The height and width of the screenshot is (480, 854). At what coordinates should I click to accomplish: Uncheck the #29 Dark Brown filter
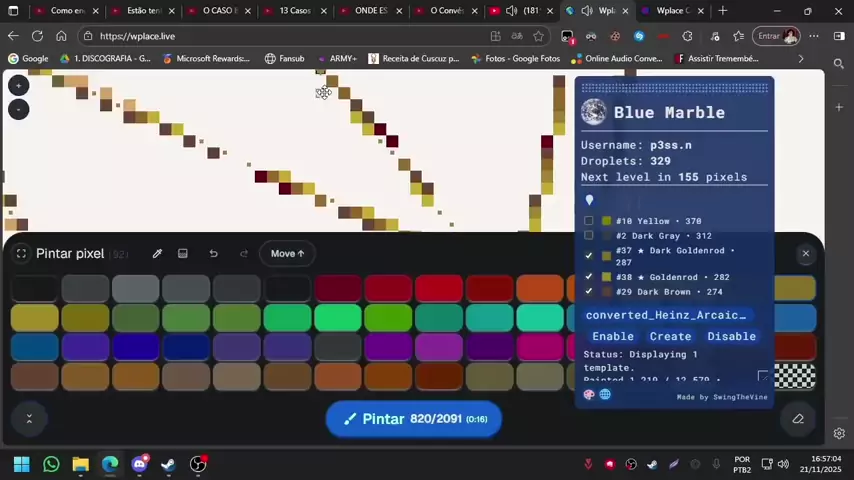point(589,292)
